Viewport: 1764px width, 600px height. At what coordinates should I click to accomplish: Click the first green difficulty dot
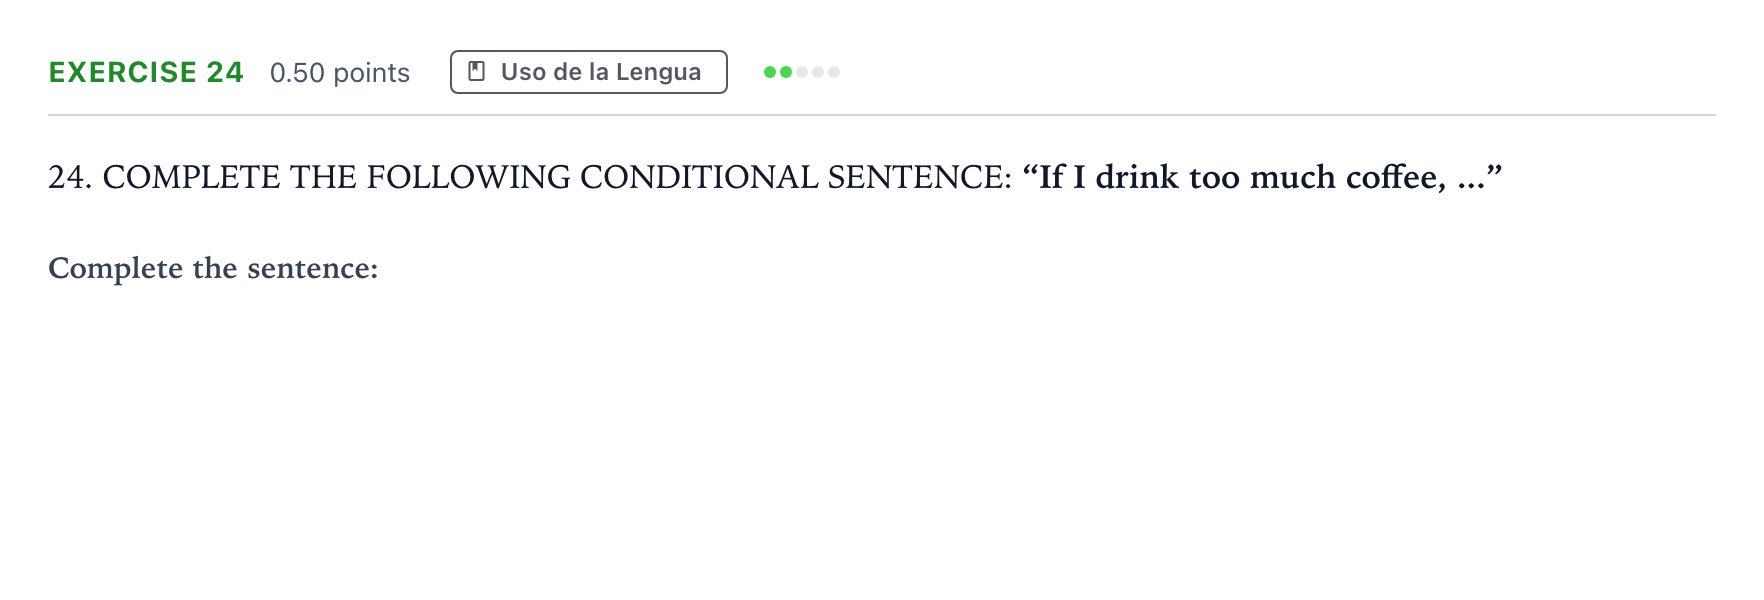(x=770, y=72)
